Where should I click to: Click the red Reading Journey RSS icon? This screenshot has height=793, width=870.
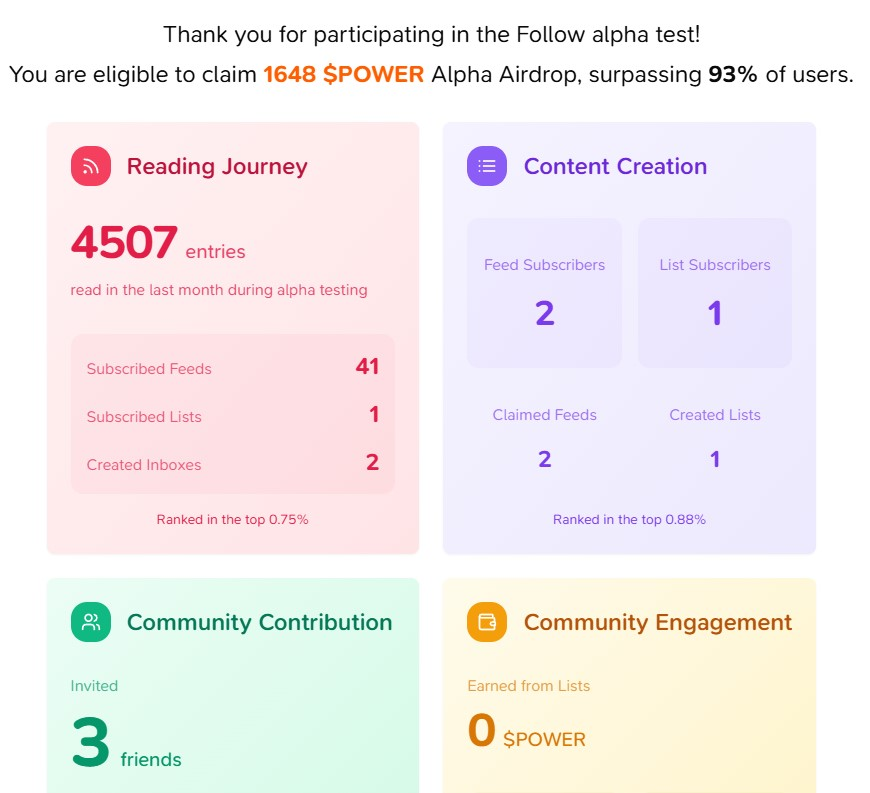[x=91, y=166]
